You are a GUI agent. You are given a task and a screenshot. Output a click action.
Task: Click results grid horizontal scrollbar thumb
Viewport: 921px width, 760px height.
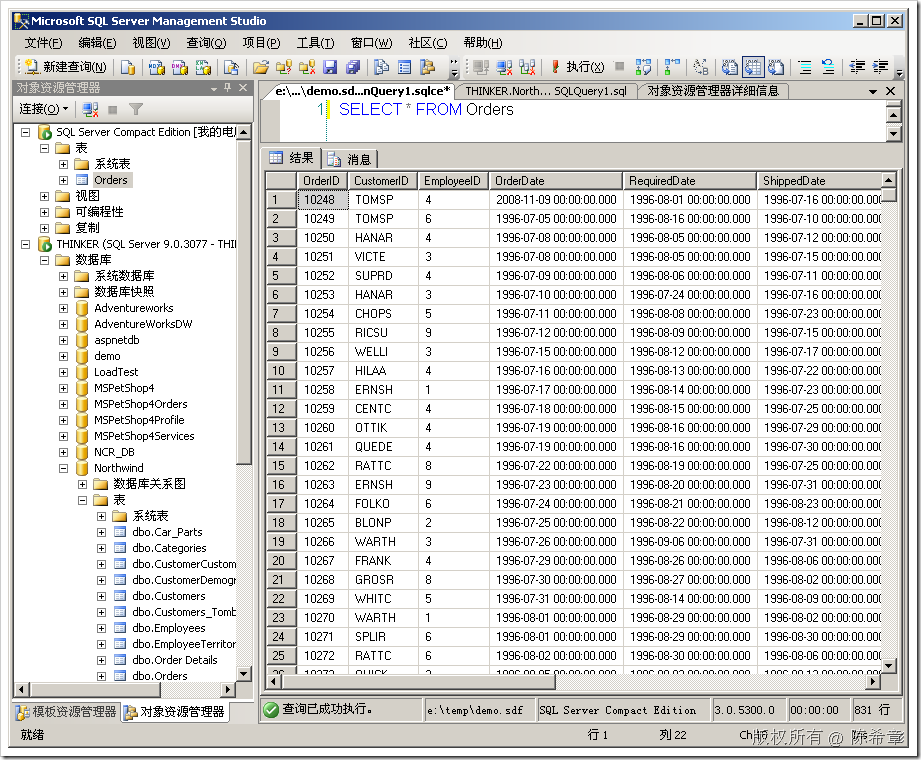click(418, 682)
